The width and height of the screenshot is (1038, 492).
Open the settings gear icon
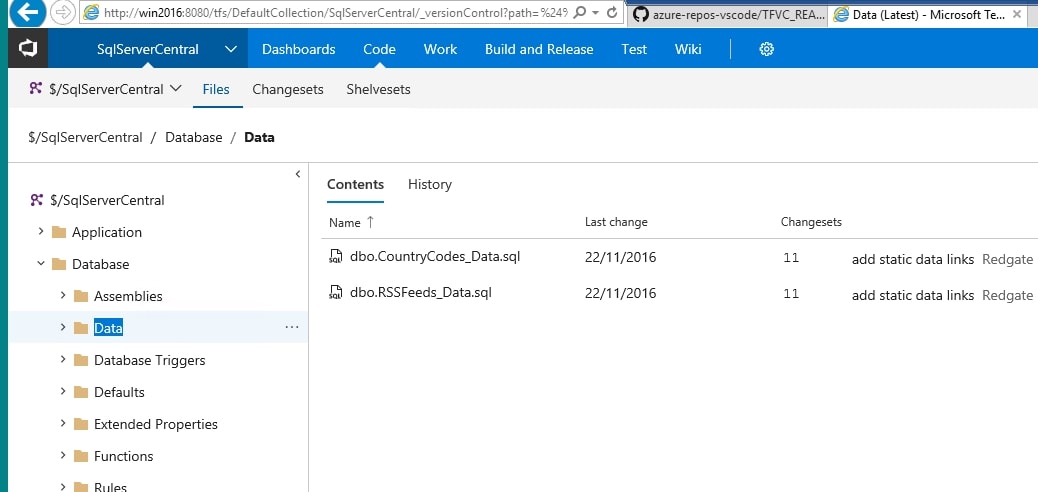pos(767,49)
